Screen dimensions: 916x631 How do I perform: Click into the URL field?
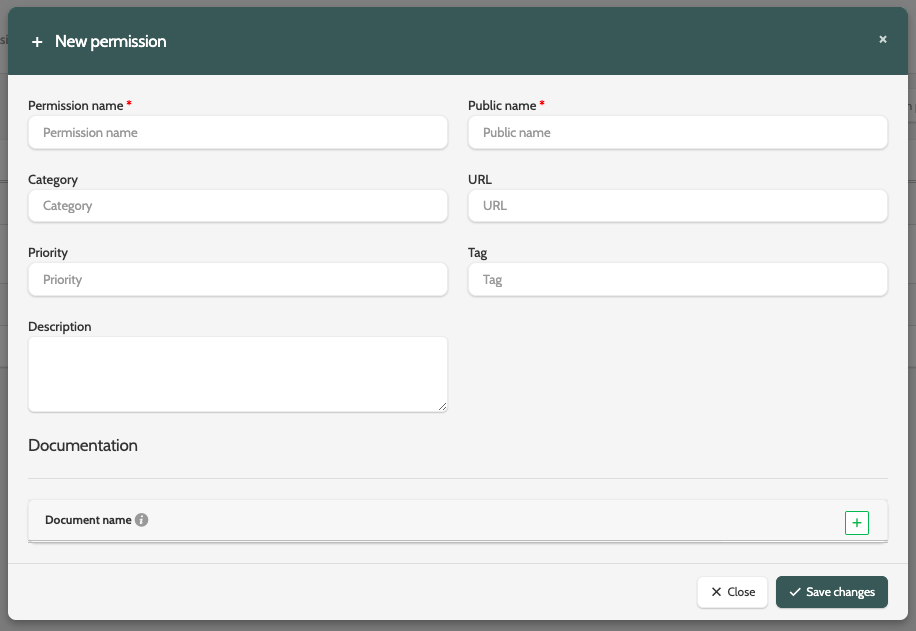pyautogui.click(x=678, y=206)
